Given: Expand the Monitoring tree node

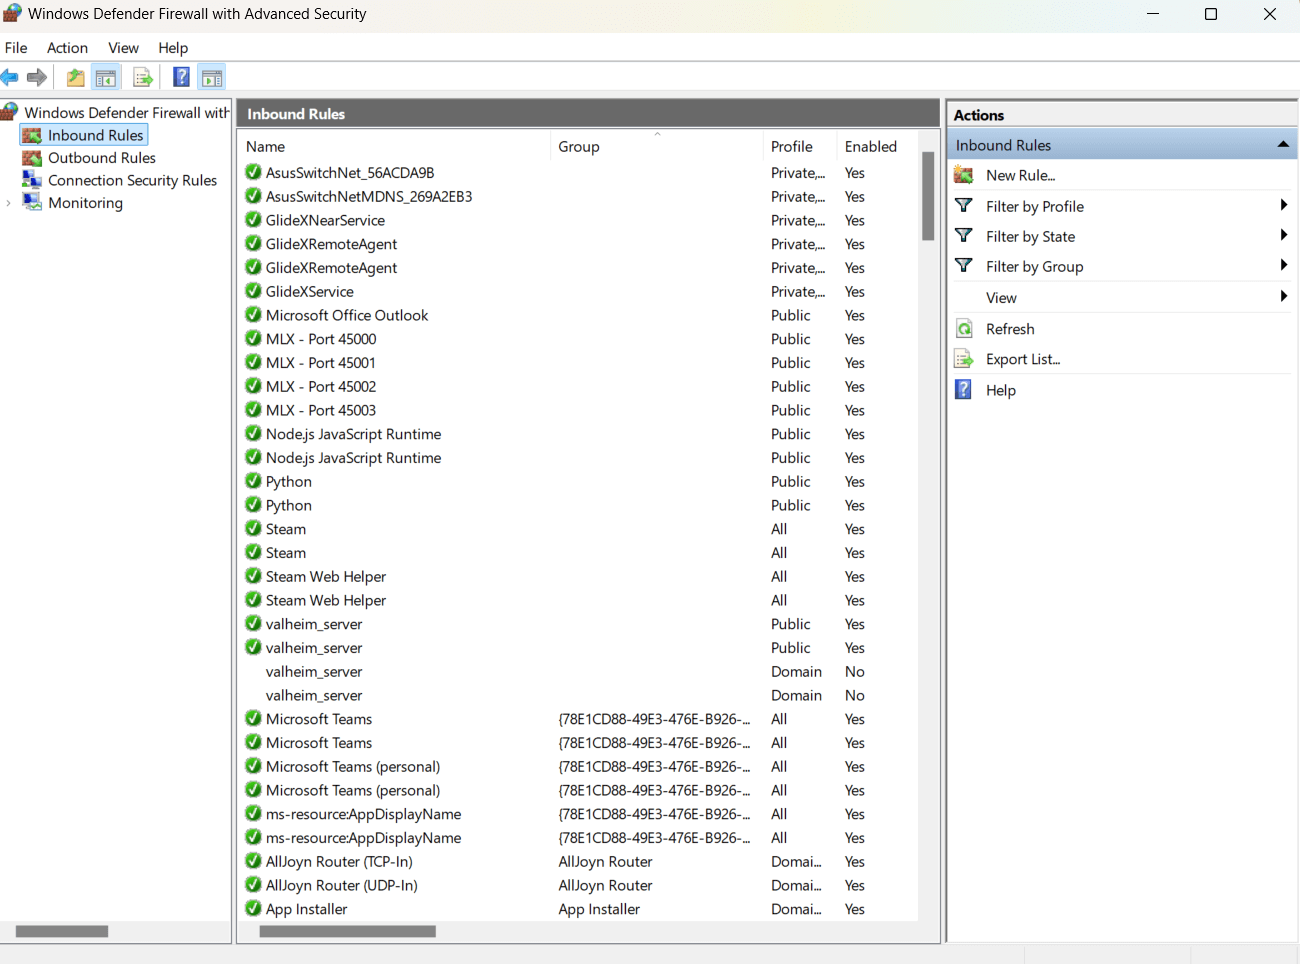Looking at the screenshot, I should pyautogui.click(x=9, y=203).
